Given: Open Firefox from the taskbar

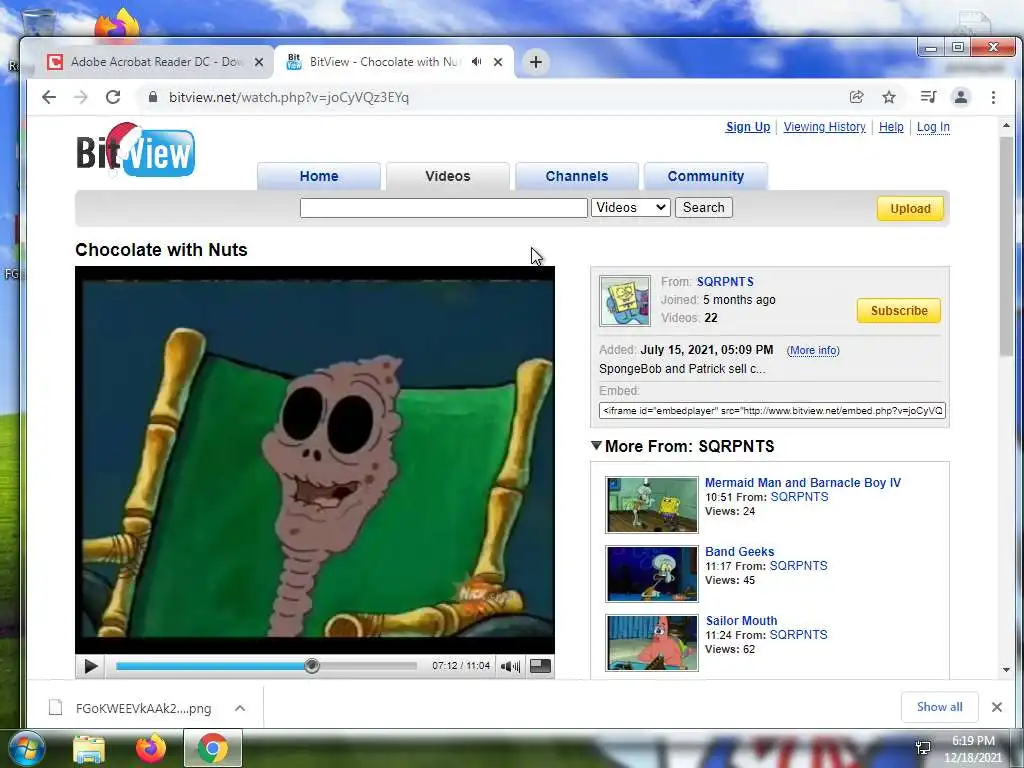Looking at the screenshot, I should [151, 749].
